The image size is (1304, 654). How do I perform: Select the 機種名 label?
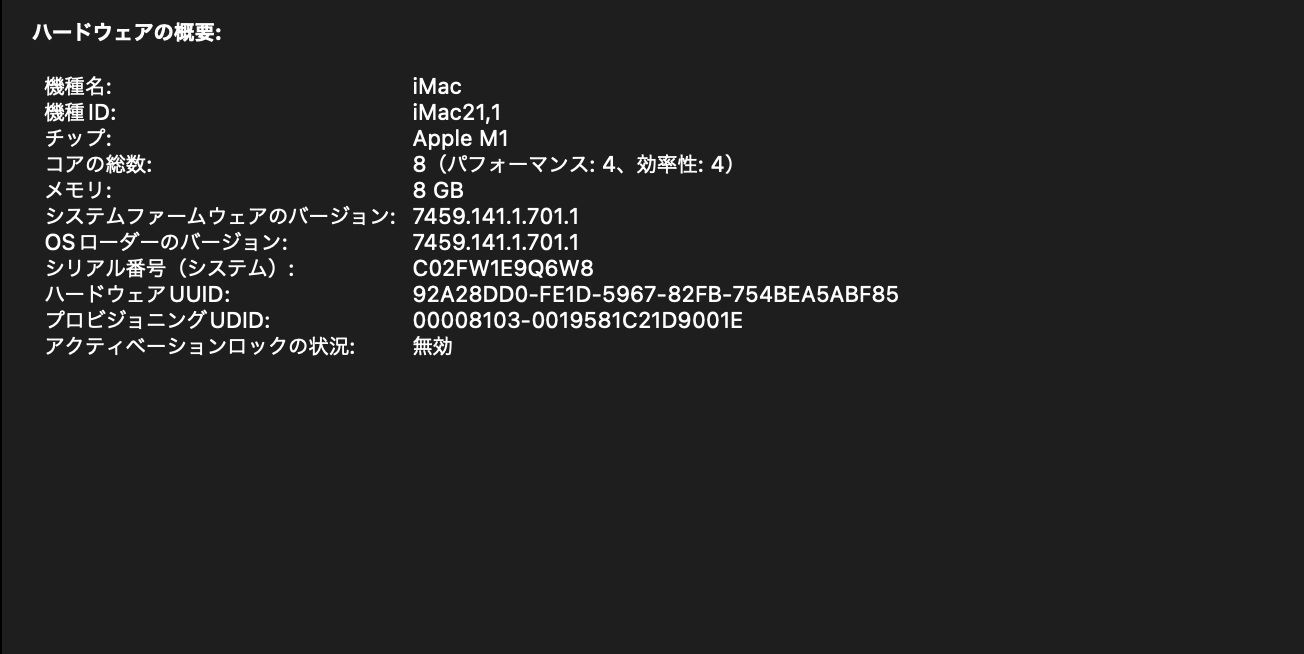78,86
